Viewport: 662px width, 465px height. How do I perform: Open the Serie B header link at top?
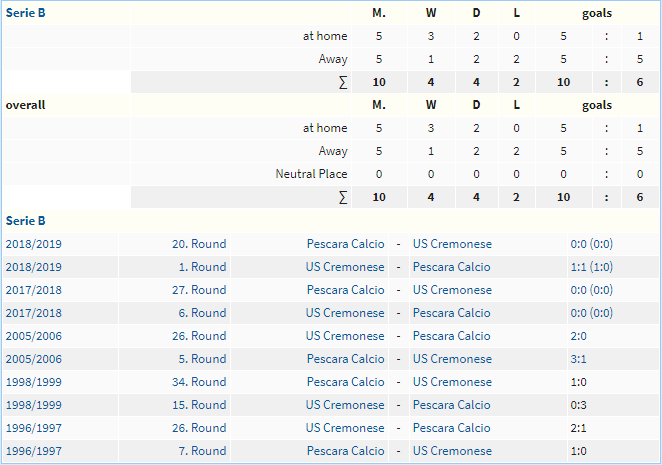click(25, 13)
